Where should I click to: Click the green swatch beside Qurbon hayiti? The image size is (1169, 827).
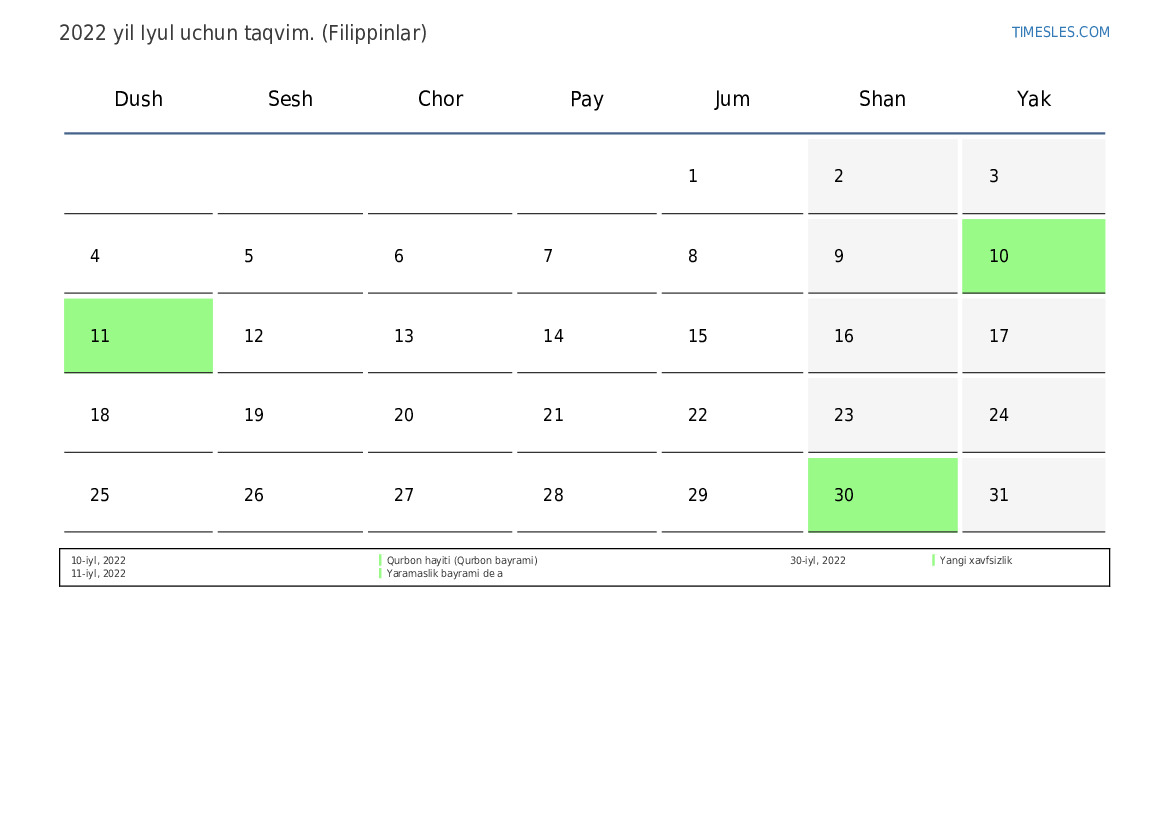tap(380, 561)
